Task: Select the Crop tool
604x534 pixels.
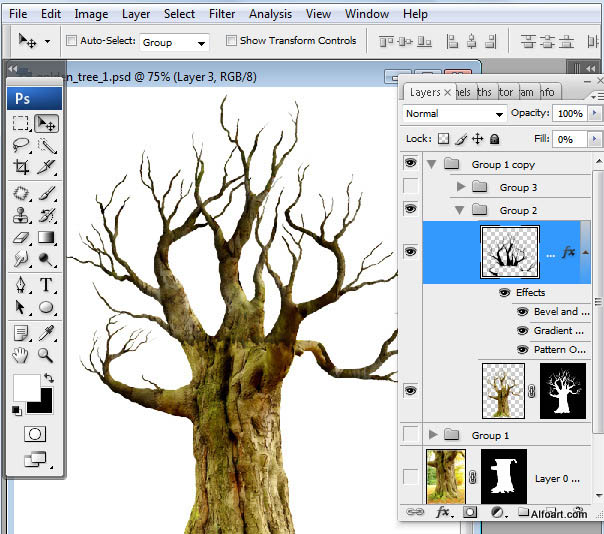Action: click(21, 168)
